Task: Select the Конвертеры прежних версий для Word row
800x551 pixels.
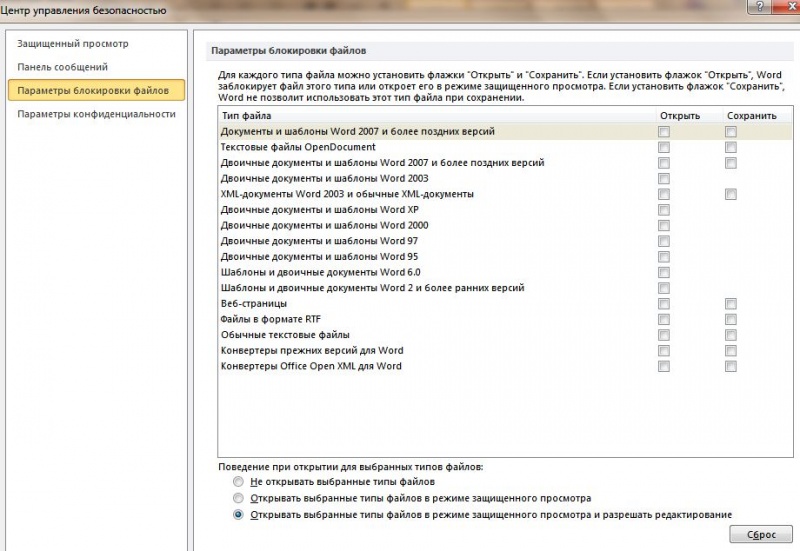Action: [x=312, y=350]
